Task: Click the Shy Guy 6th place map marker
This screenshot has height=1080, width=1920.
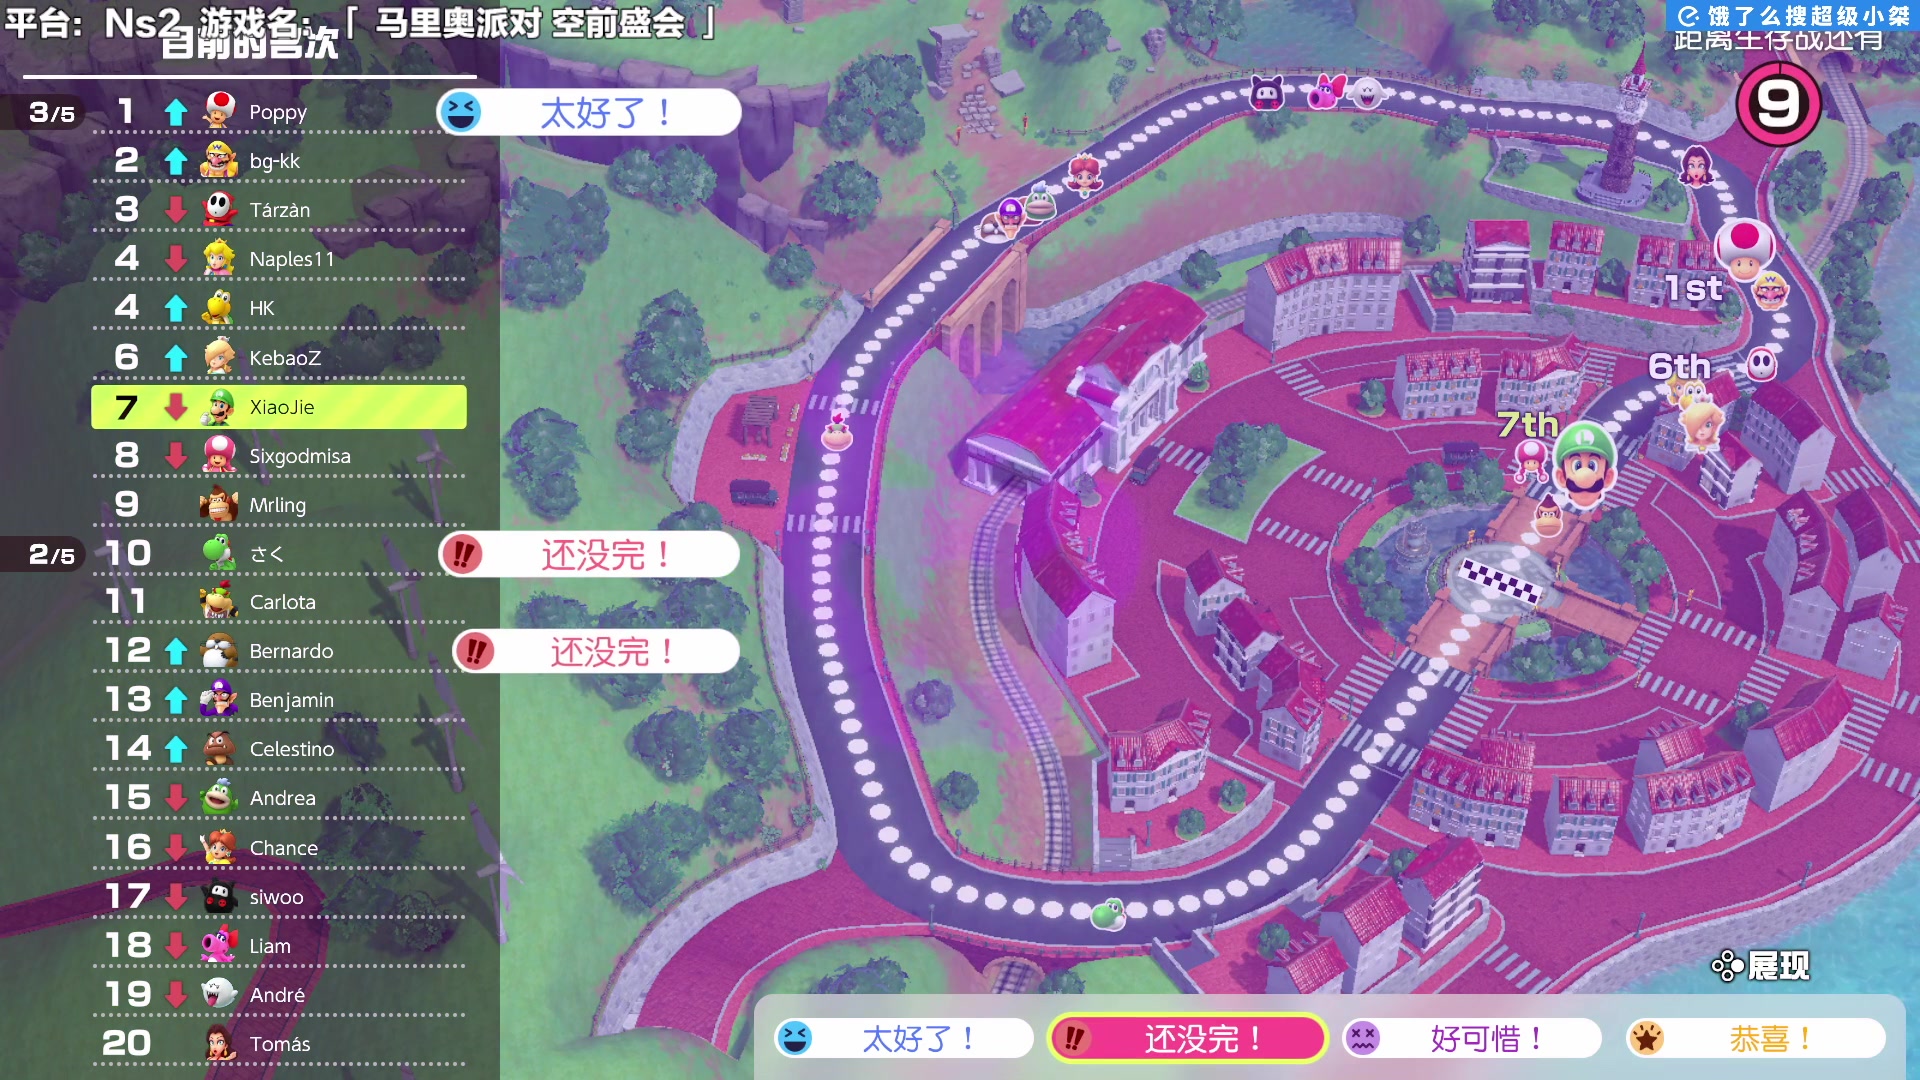Action: [x=1762, y=364]
